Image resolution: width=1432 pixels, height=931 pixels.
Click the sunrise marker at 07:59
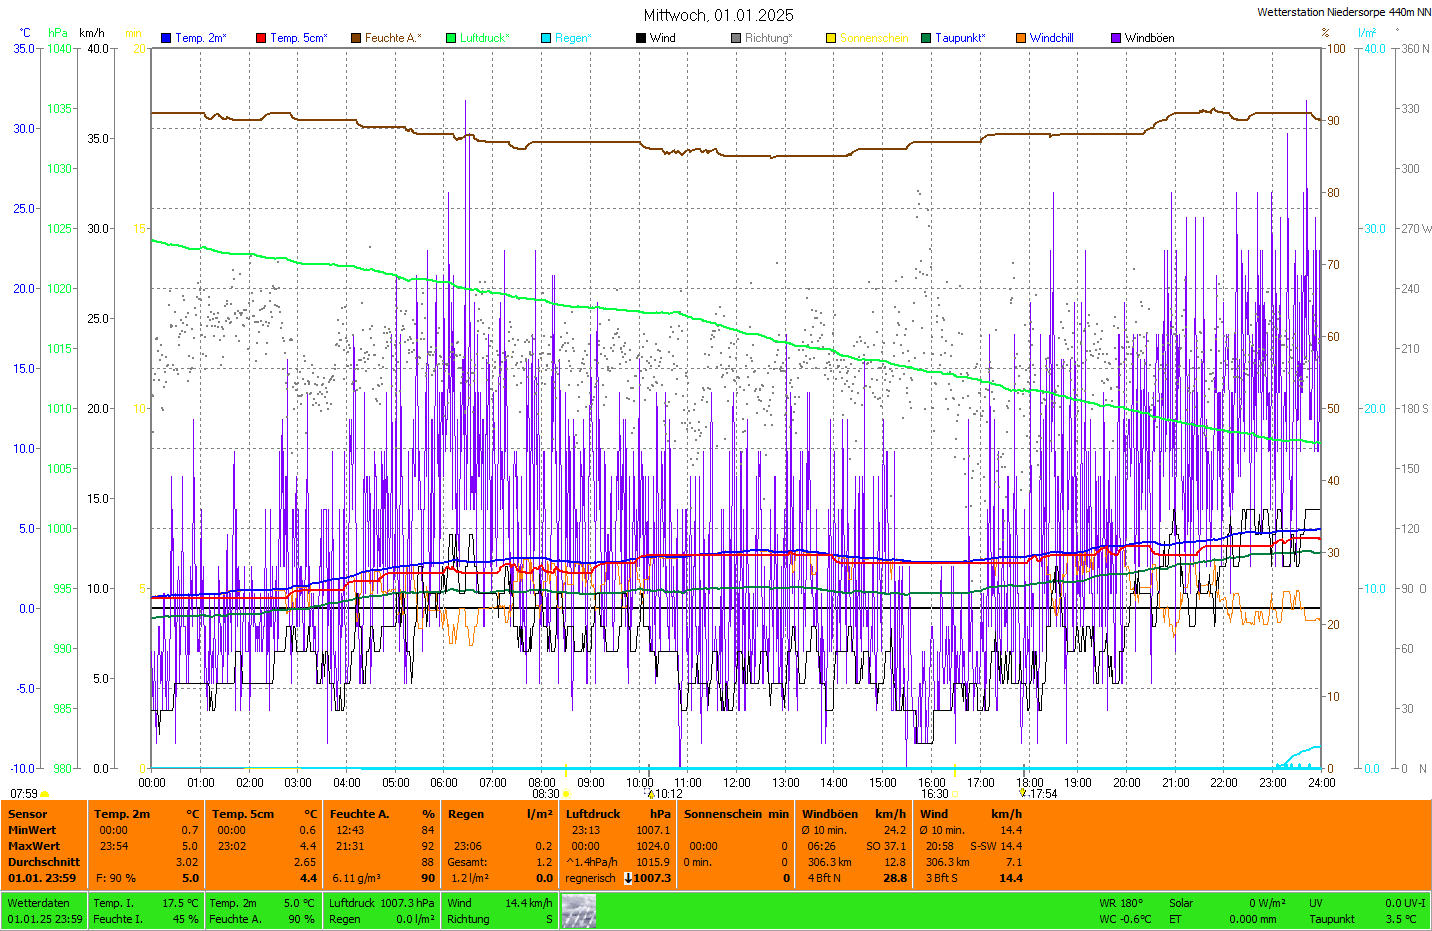(44, 794)
